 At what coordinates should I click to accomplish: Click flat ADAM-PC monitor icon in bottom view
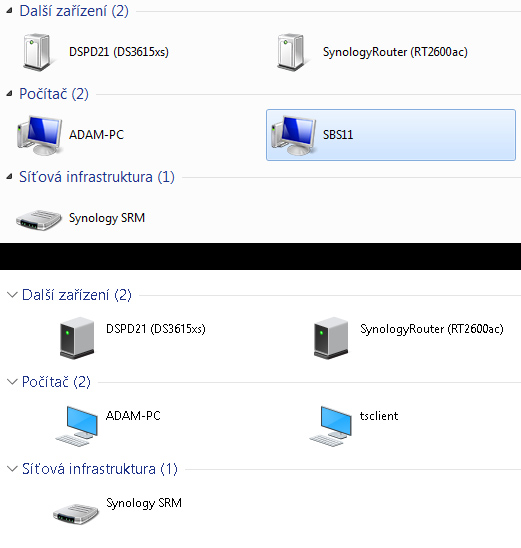coord(77,425)
